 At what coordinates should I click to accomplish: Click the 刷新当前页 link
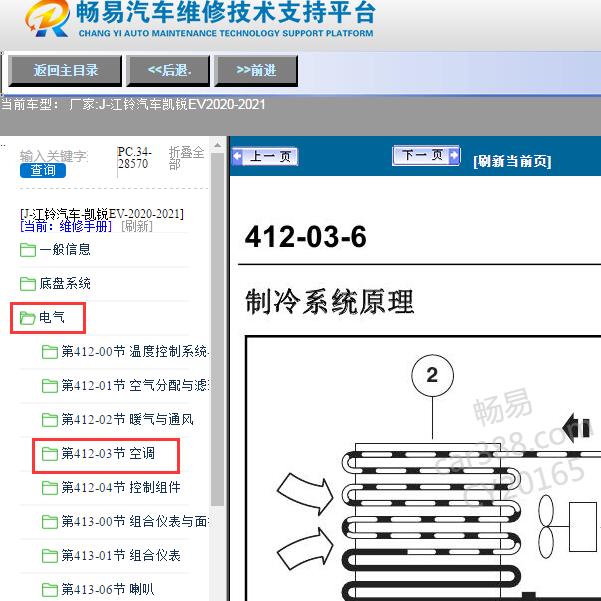tap(512, 161)
